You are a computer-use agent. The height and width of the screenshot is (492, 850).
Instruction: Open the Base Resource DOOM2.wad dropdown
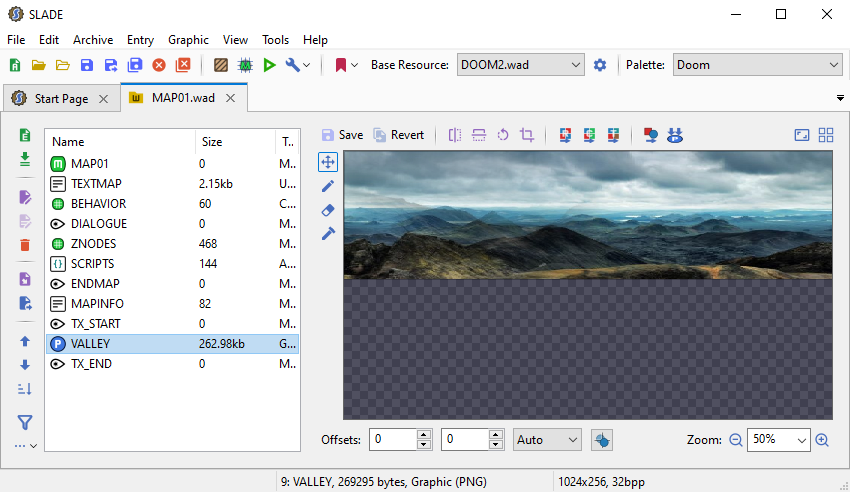coord(520,64)
